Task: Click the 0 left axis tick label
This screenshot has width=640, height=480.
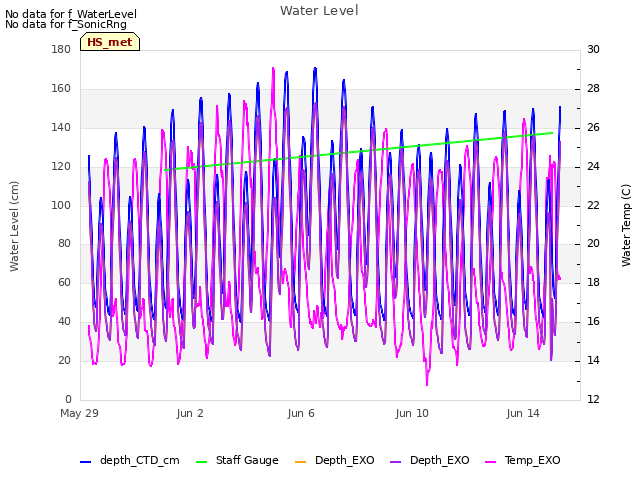Action: pyautogui.click(x=68, y=399)
